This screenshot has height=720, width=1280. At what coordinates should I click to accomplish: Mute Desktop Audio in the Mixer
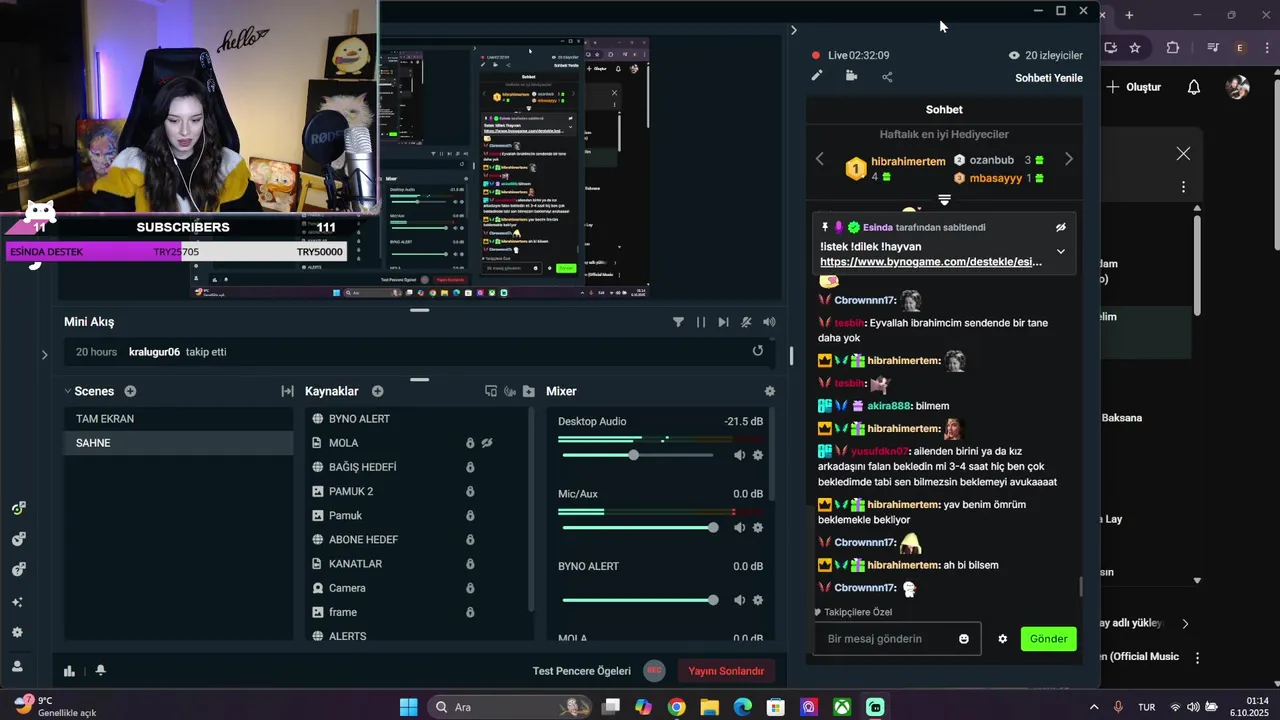(x=739, y=455)
